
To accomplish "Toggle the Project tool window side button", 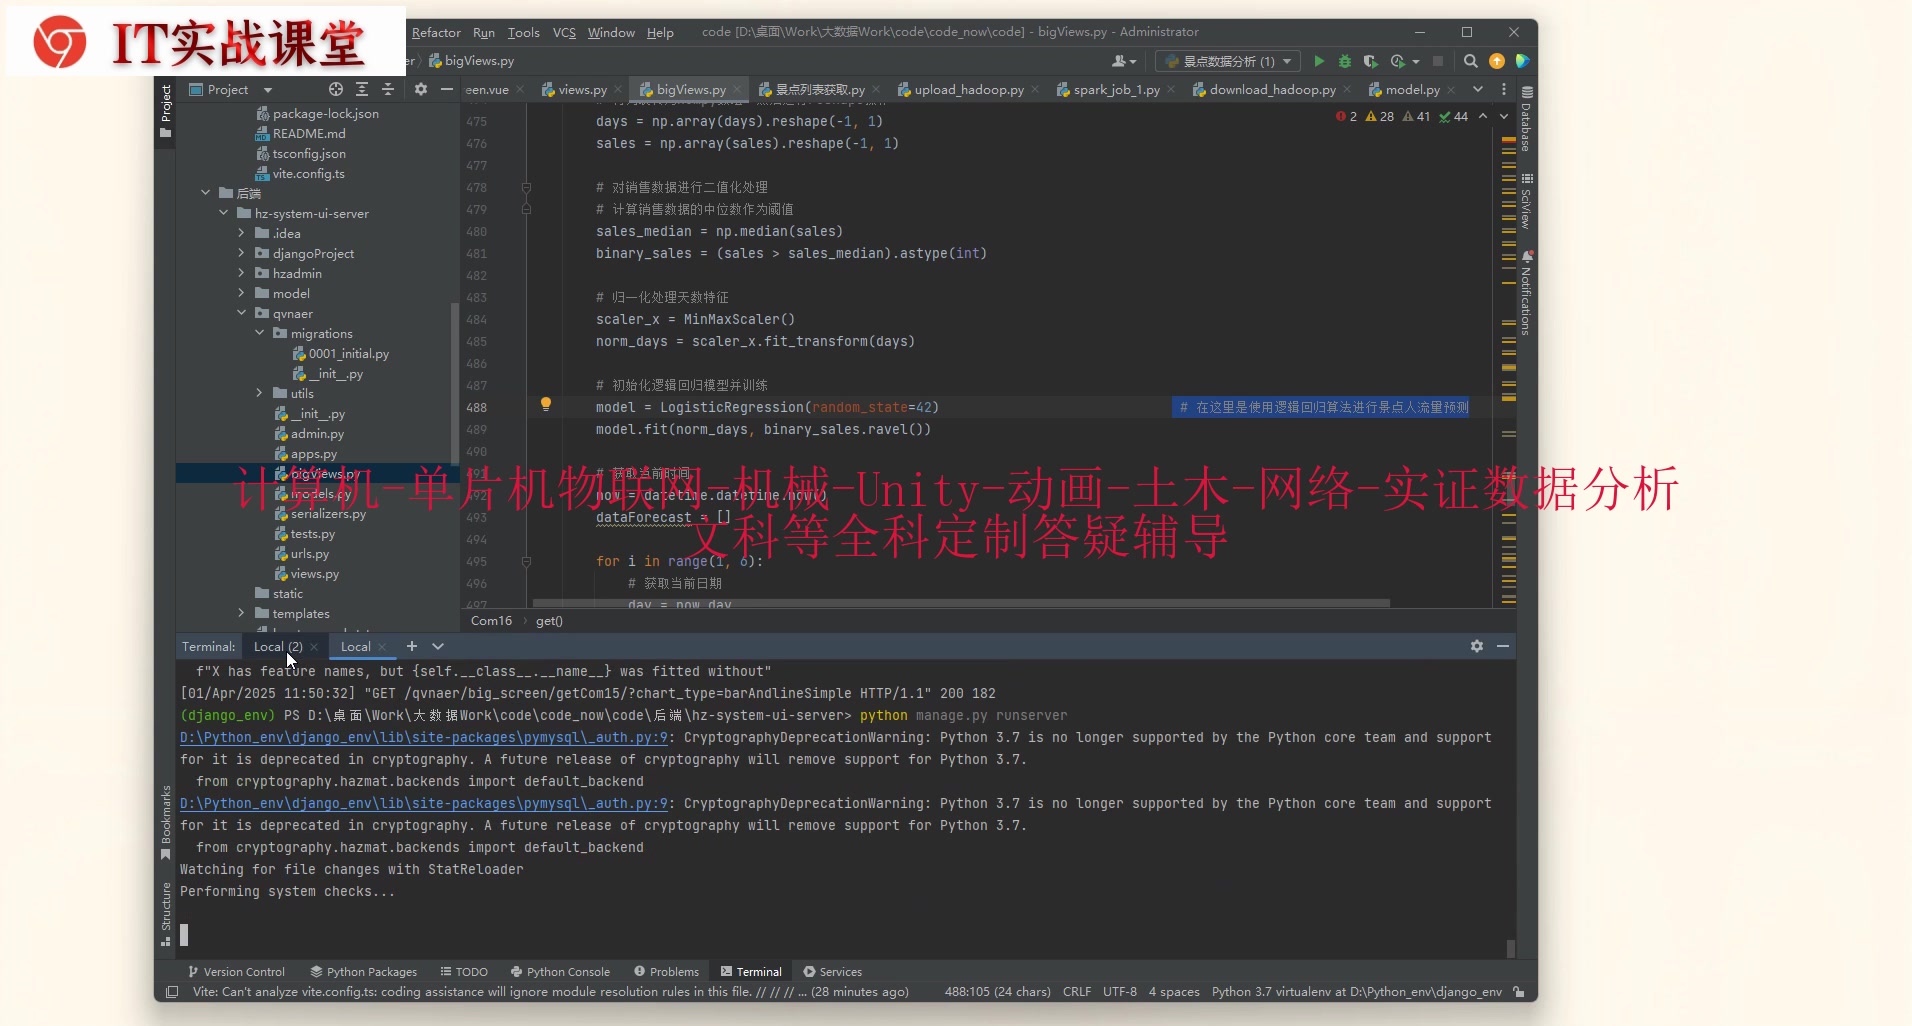I will point(166,111).
